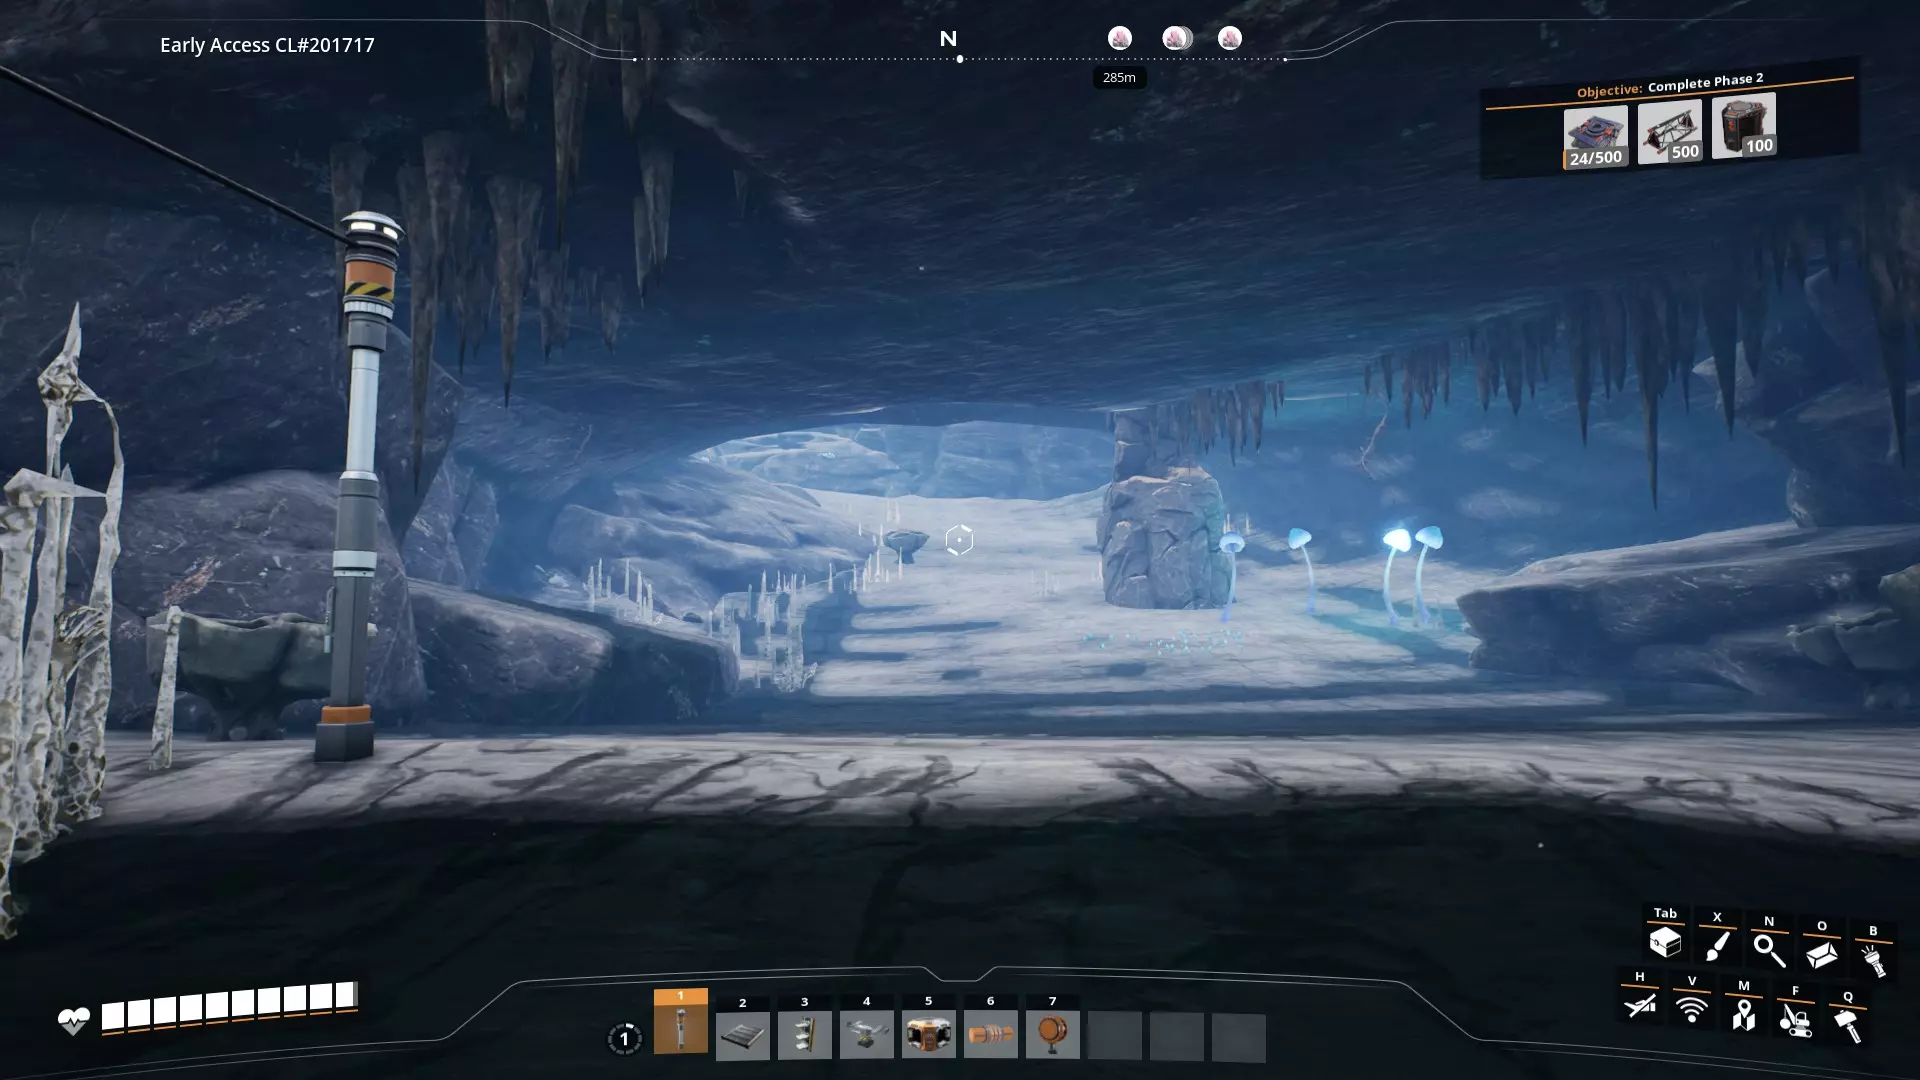Select hotbar slot 3 ladder item
This screenshot has height=1080, width=1920.
tap(805, 1035)
